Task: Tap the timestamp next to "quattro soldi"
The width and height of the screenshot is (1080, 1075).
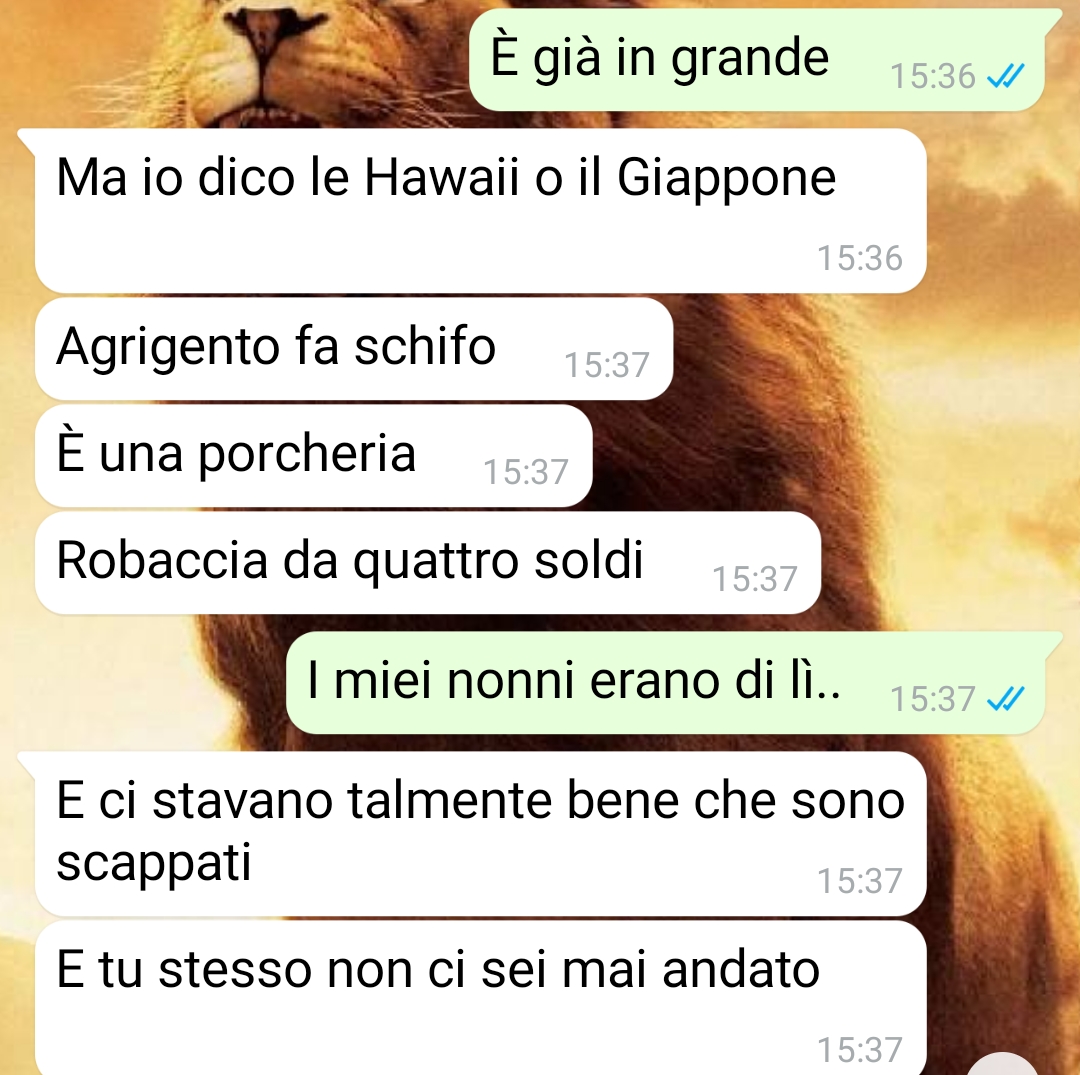Action: click(755, 579)
